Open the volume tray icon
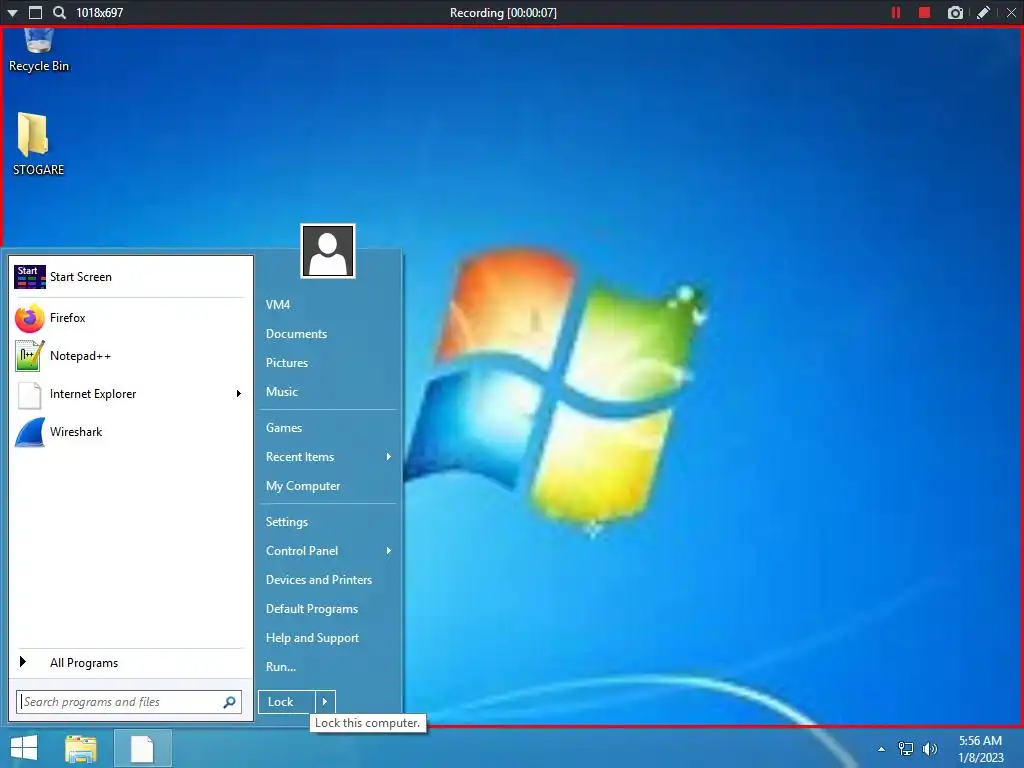 pos(930,749)
